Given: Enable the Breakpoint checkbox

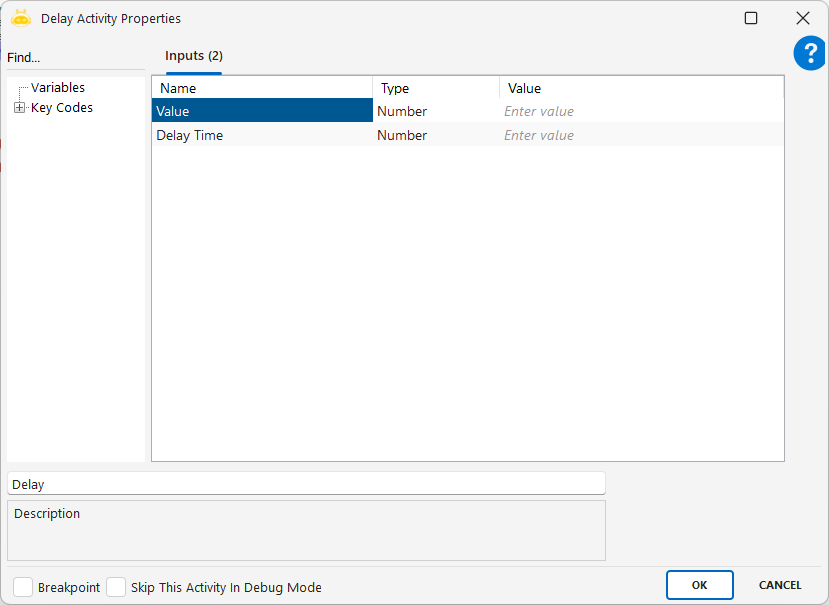Looking at the screenshot, I should click(x=23, y=587).
